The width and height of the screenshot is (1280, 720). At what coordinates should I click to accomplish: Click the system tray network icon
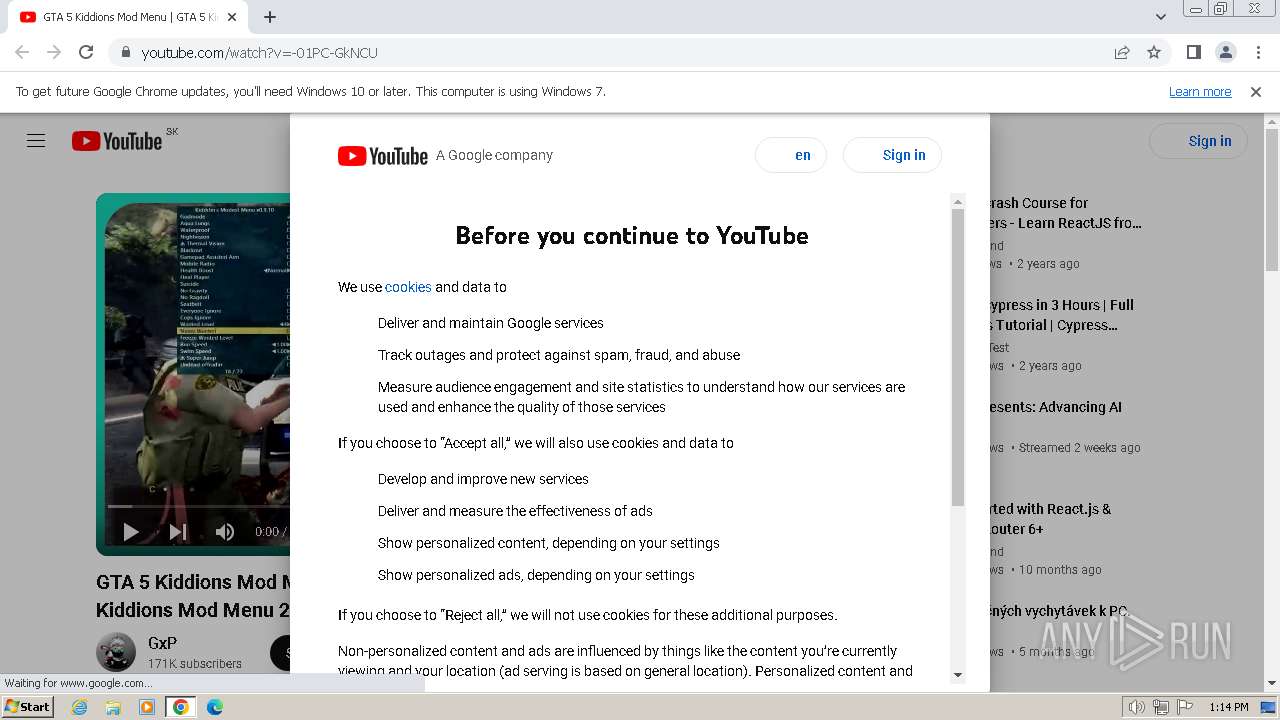[x=1161, y=707]
